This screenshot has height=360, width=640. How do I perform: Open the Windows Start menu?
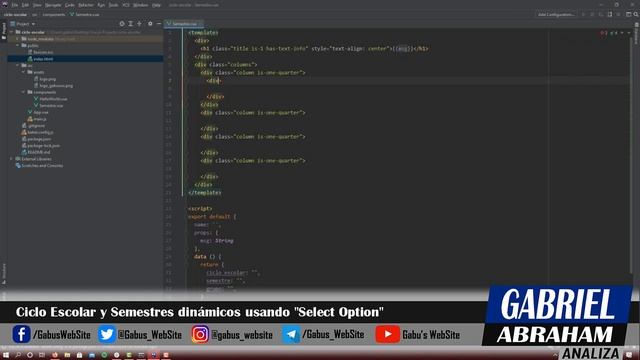pyautogui.click(x=6, y=355)
